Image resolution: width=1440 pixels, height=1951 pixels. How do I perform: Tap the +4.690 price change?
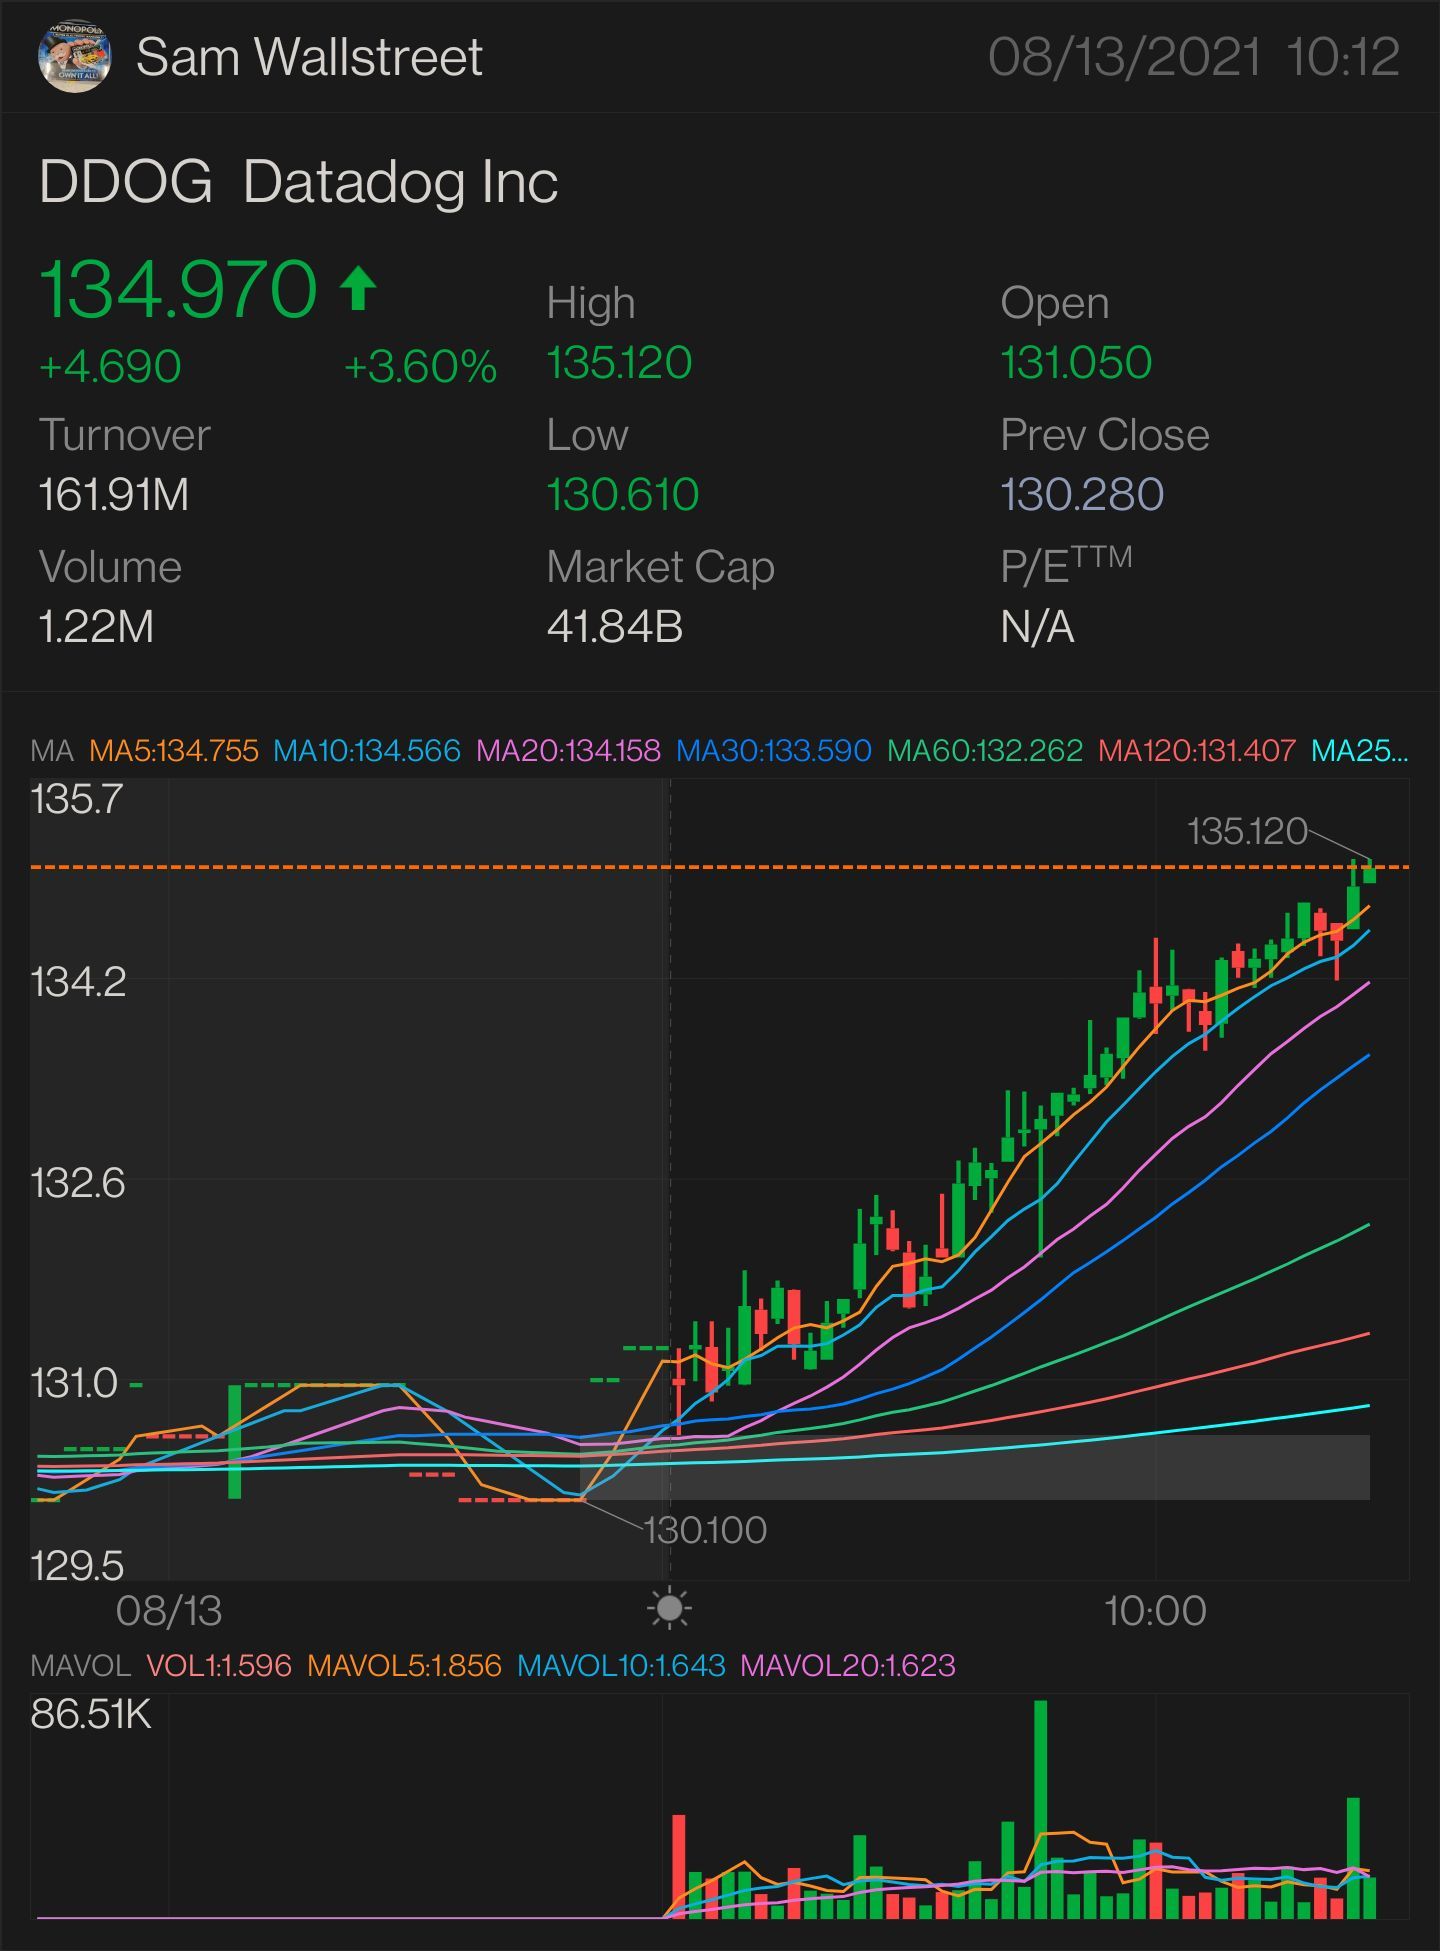(110, 366)
